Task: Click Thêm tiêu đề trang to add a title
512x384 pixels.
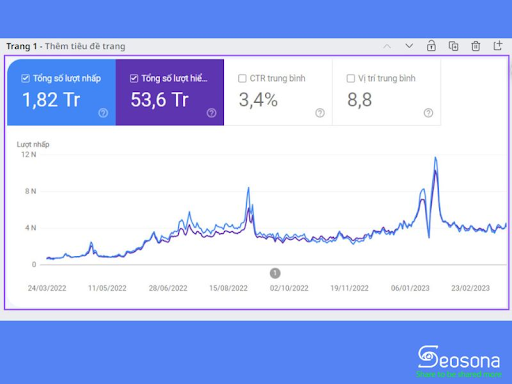Action: [85, 46]
